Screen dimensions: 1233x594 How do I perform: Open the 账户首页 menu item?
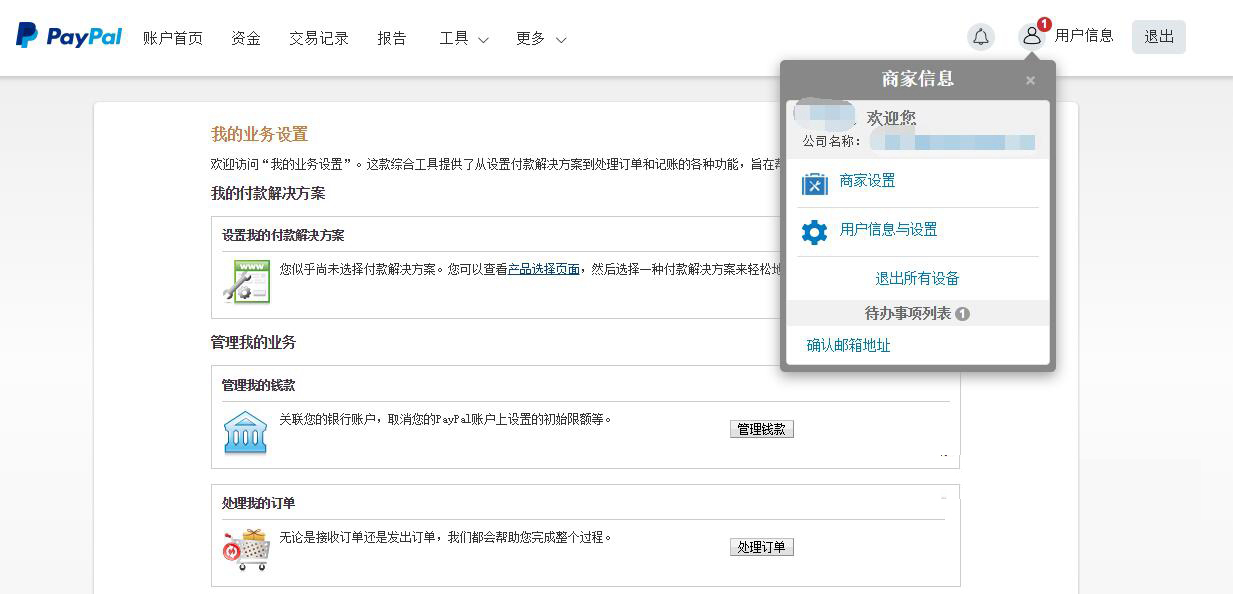click(x=173, y=38)
